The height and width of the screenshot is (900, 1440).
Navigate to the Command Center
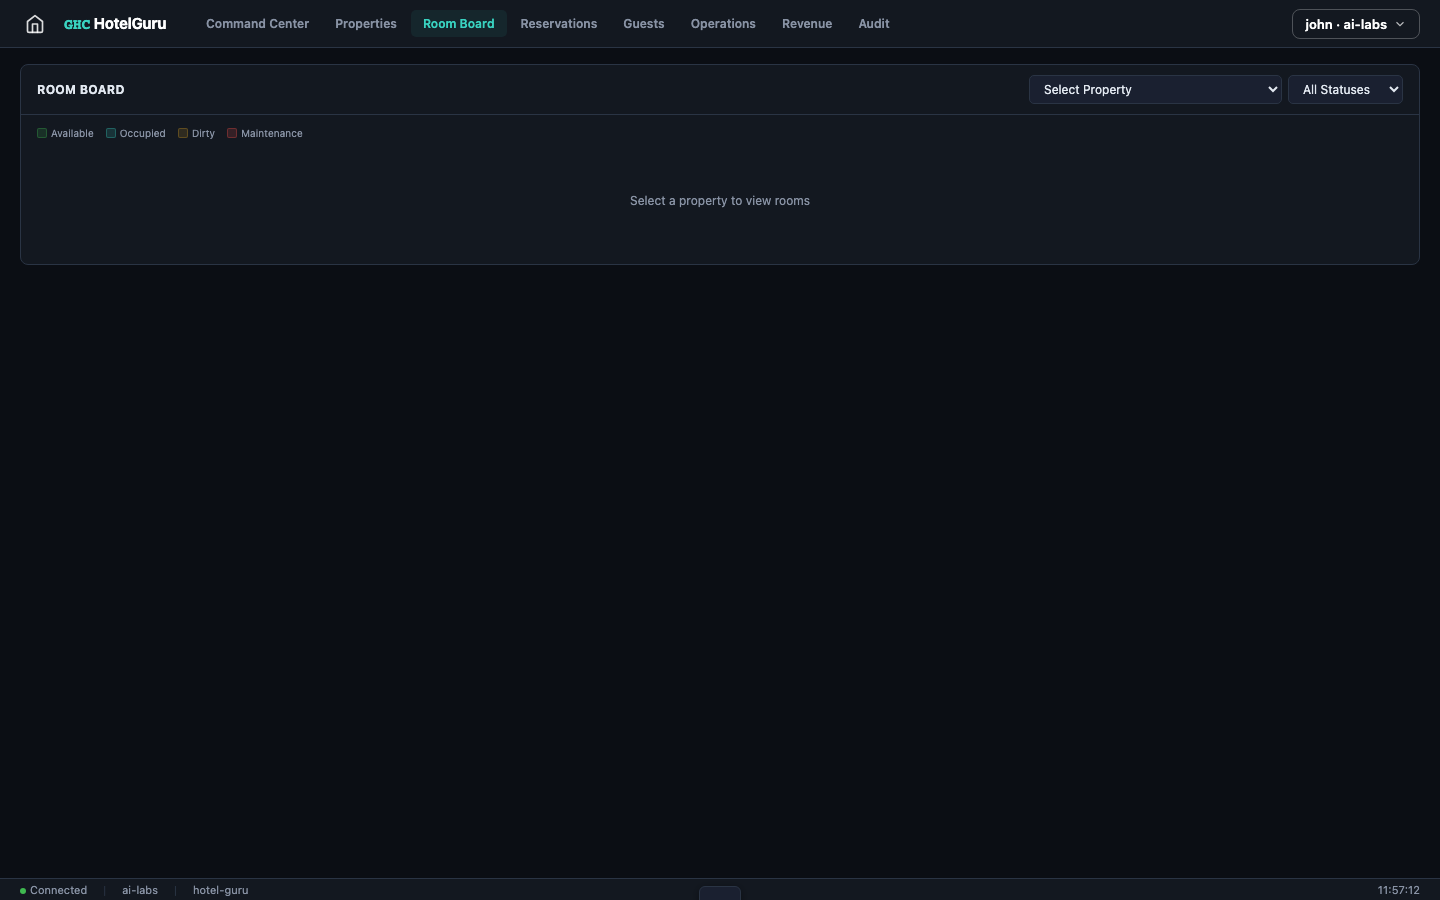click(257, 23)
